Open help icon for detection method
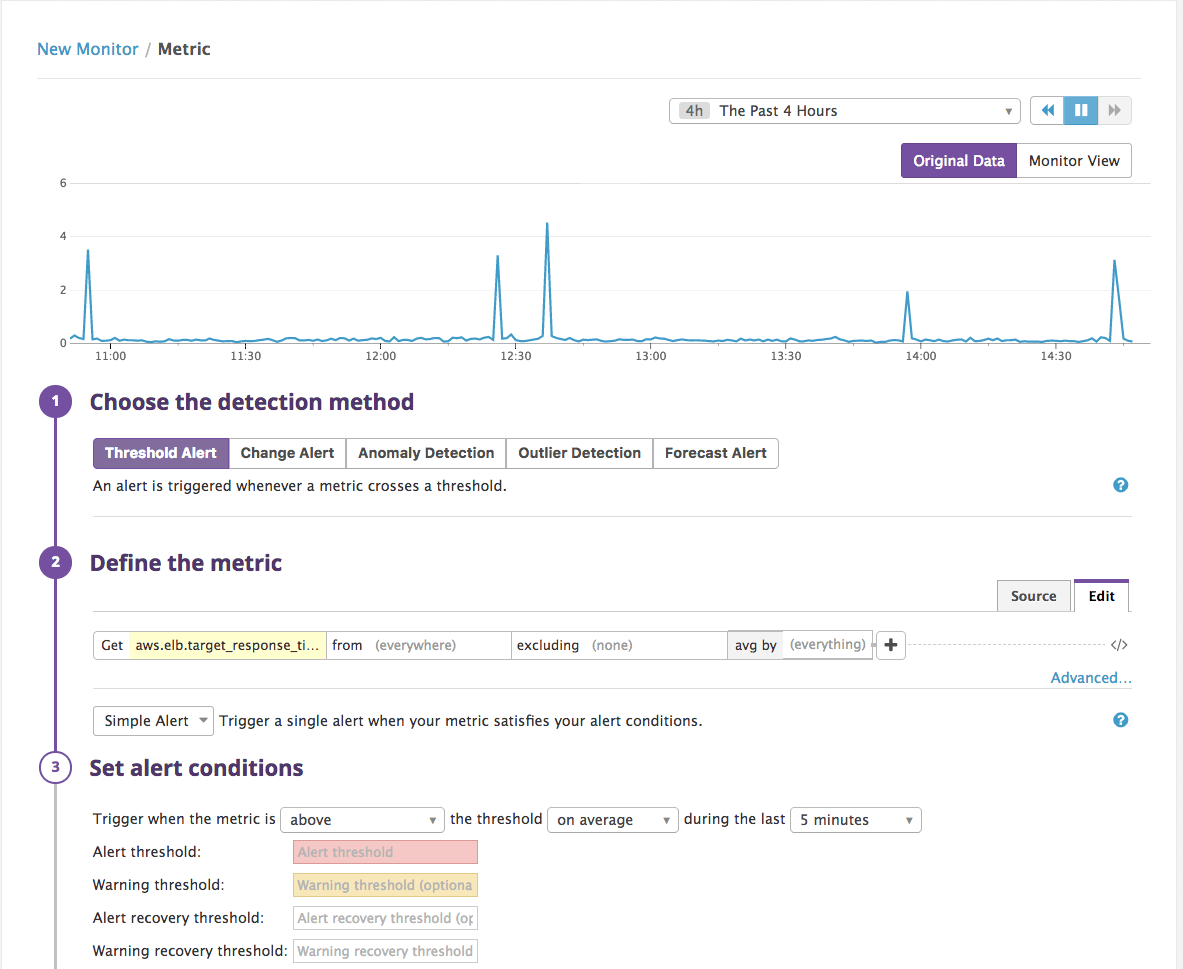 coord(1120,485)
